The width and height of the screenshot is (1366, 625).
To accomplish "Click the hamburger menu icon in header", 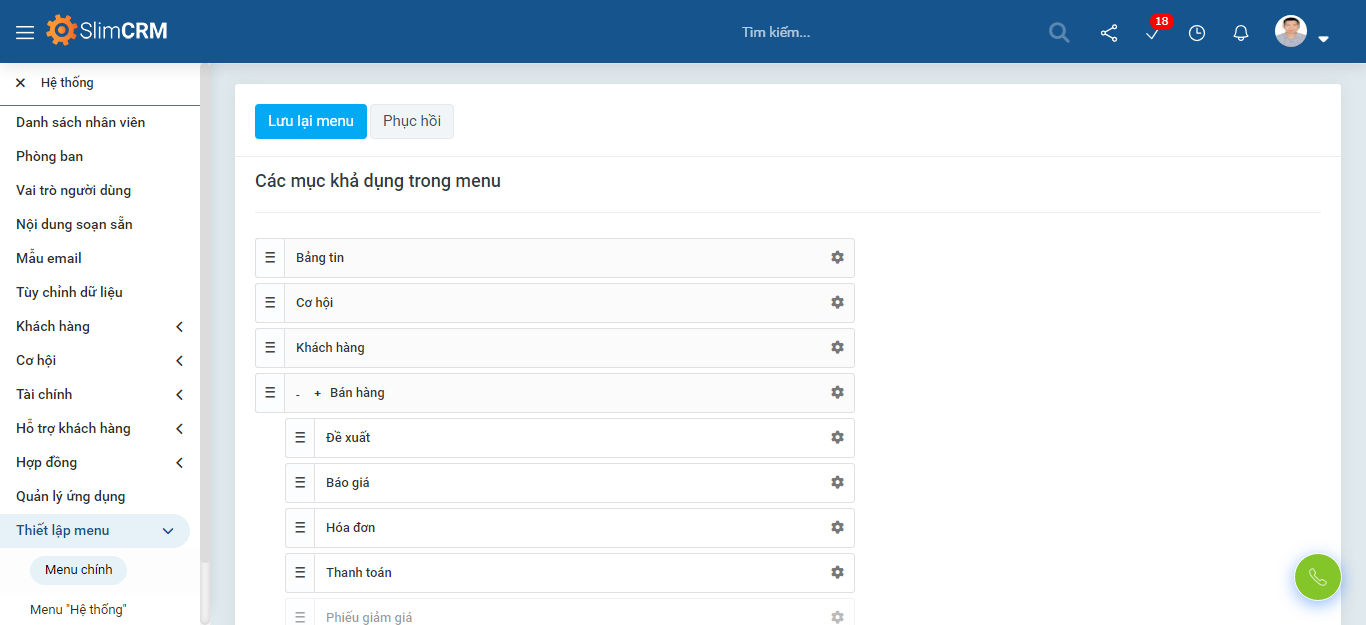I will (x=25, y=32).
